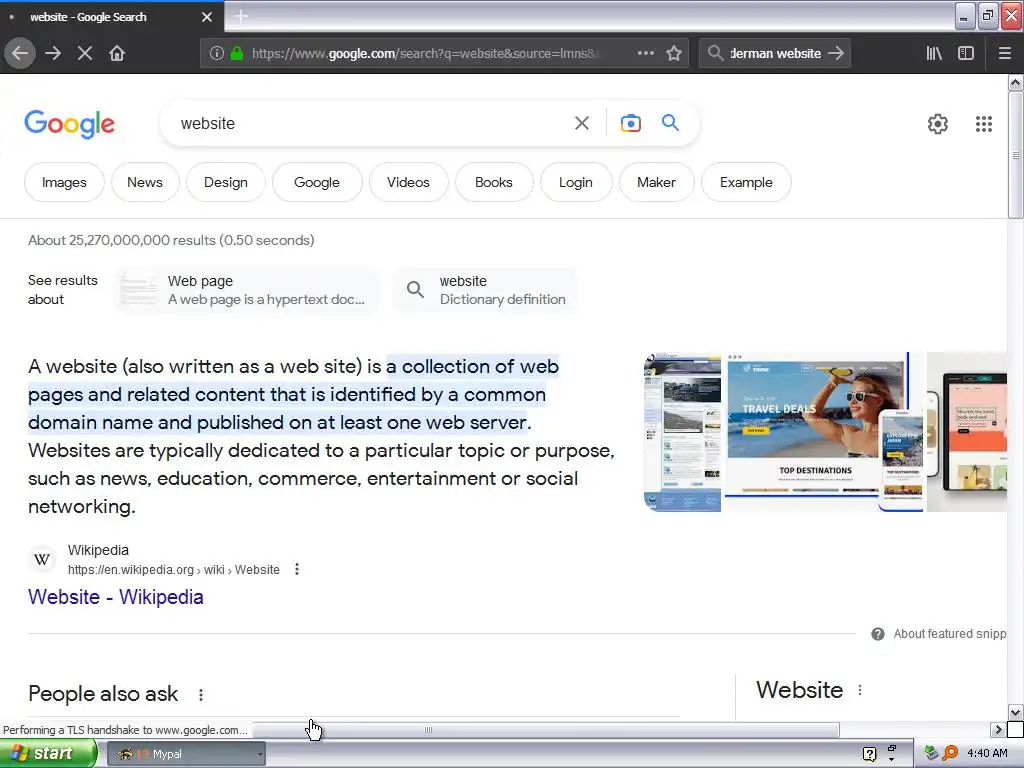Filter results by Videos
The width and height of the screenshot is (1024, 768).
point(408,182)
